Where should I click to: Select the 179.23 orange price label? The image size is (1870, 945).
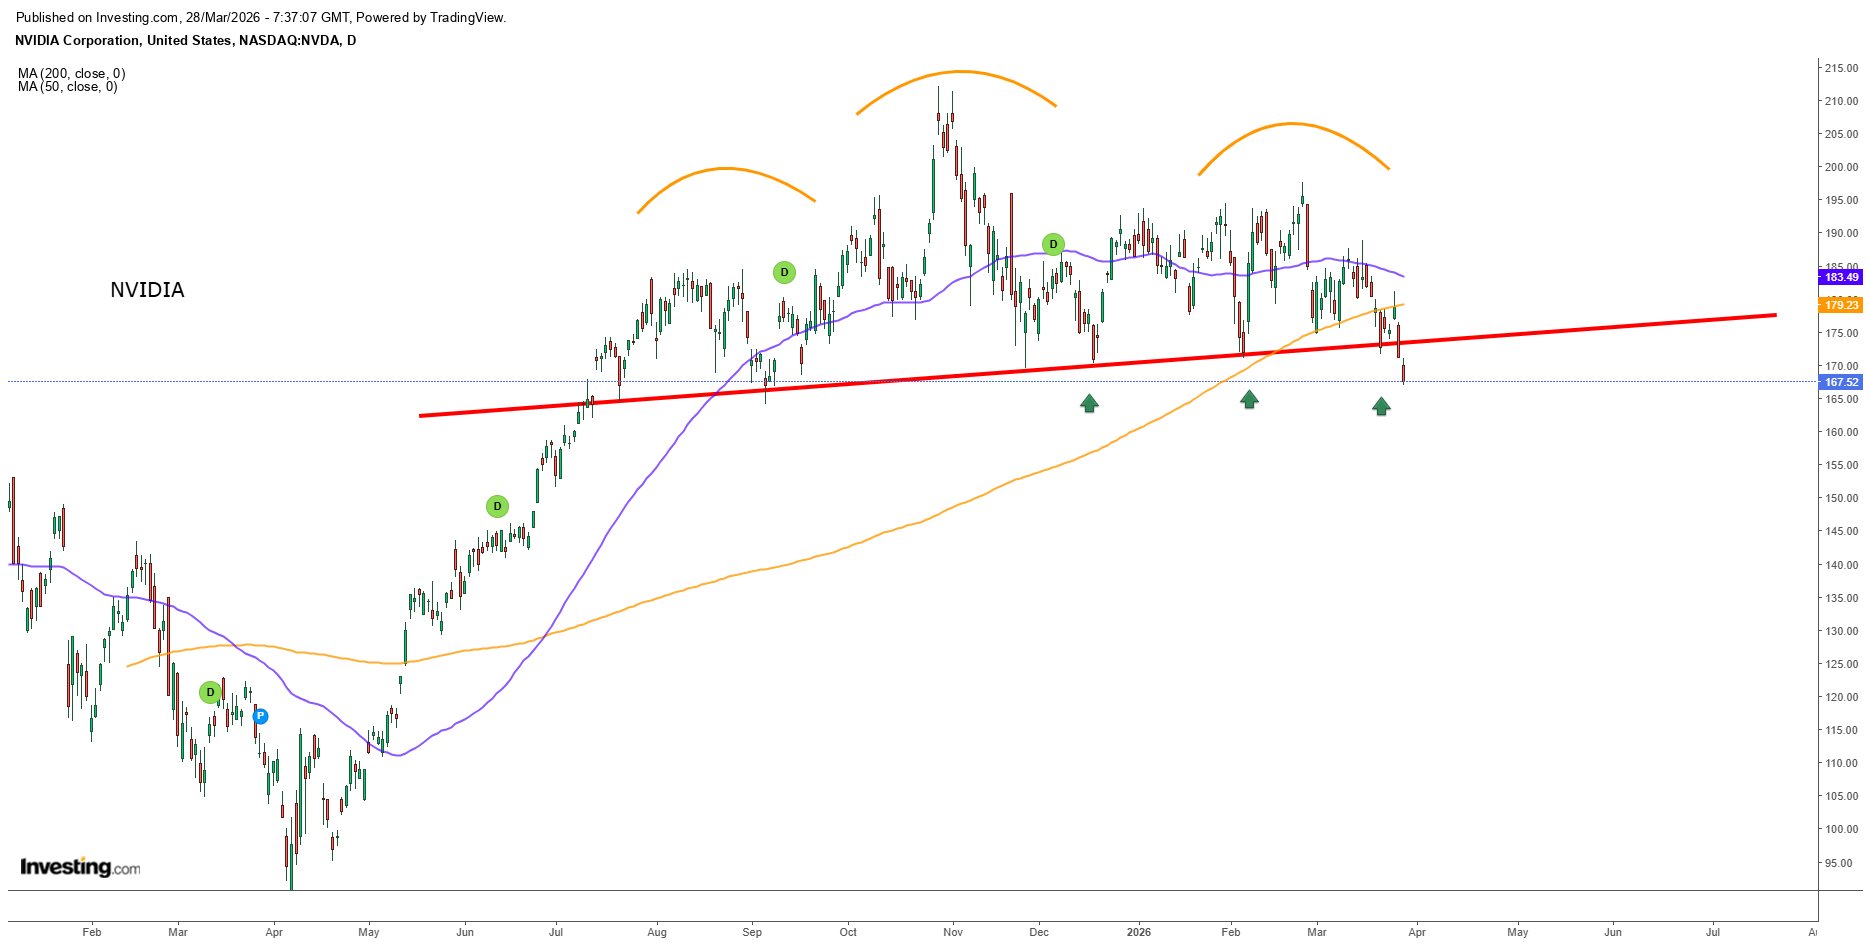coord(1840,305)
